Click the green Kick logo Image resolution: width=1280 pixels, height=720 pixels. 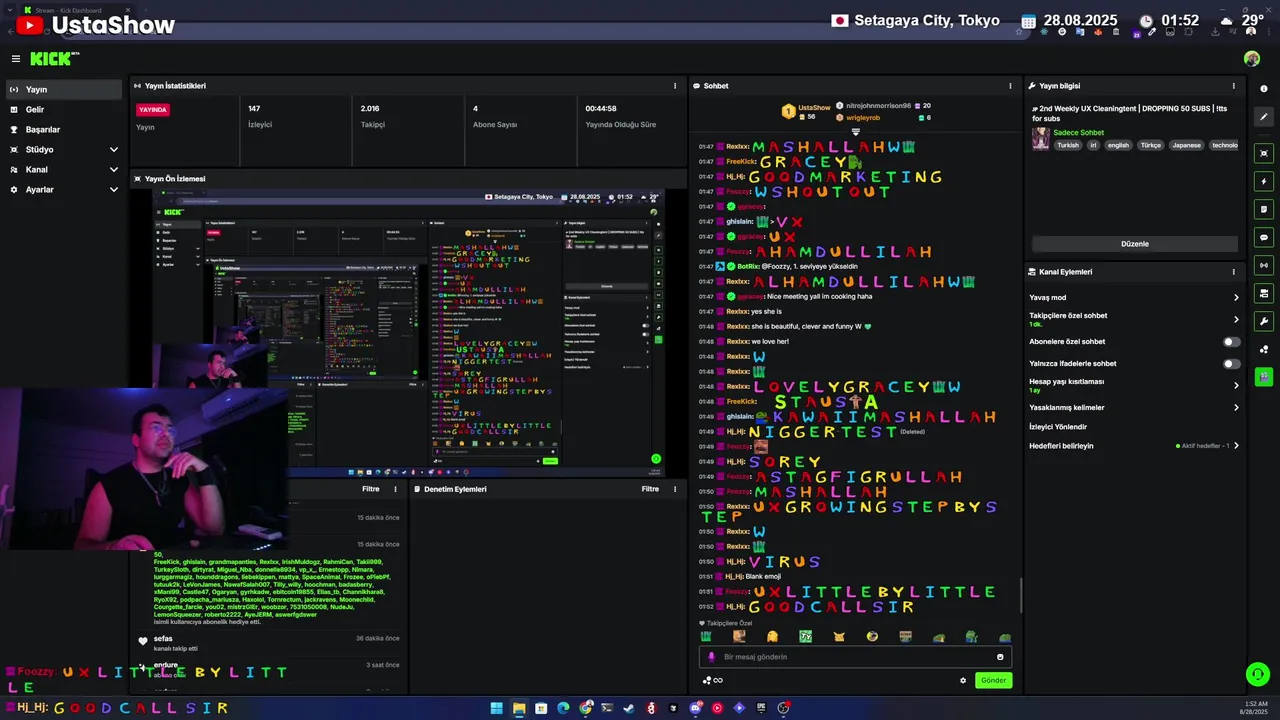(x=51, y=59)
